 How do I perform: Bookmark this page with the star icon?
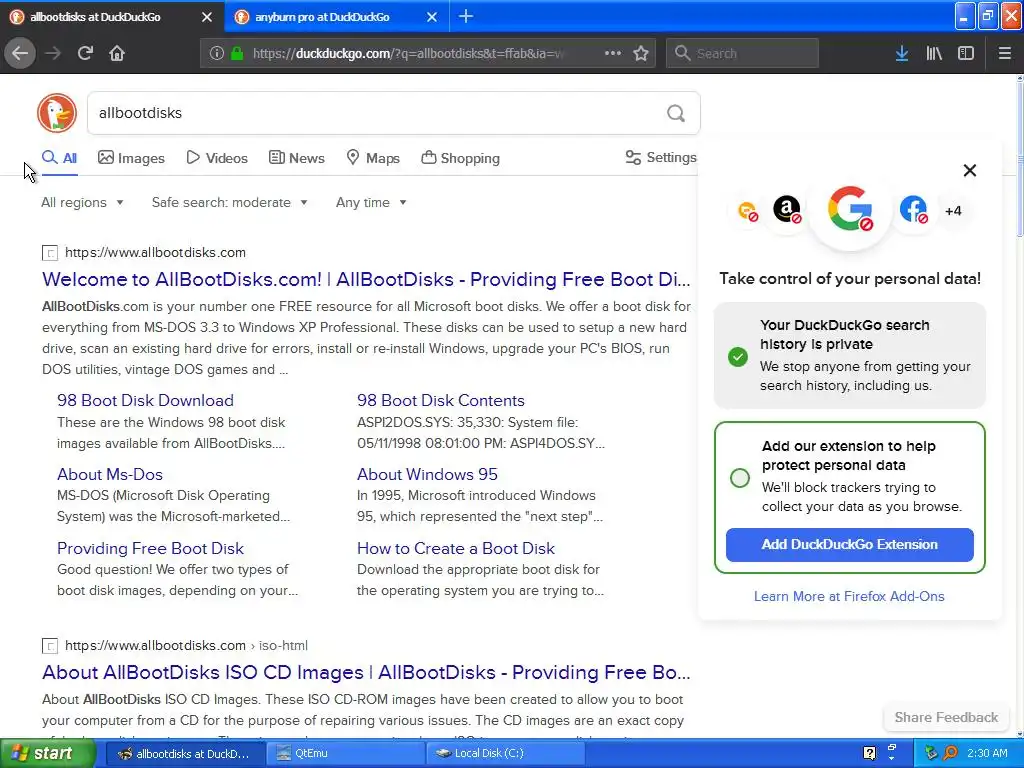[641, 54]
